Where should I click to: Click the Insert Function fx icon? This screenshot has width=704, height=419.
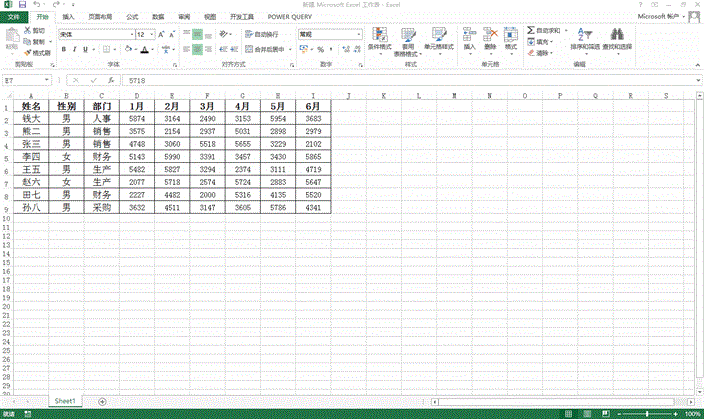point(110,79)
